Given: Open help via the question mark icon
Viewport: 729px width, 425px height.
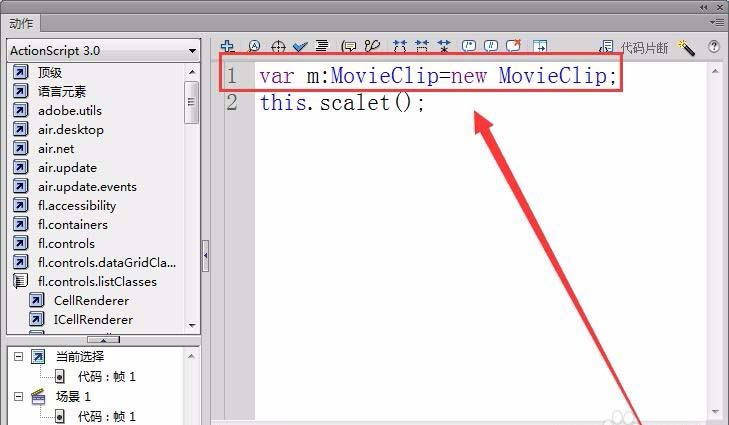Looking at the screenshot, I should pos(714,46).
